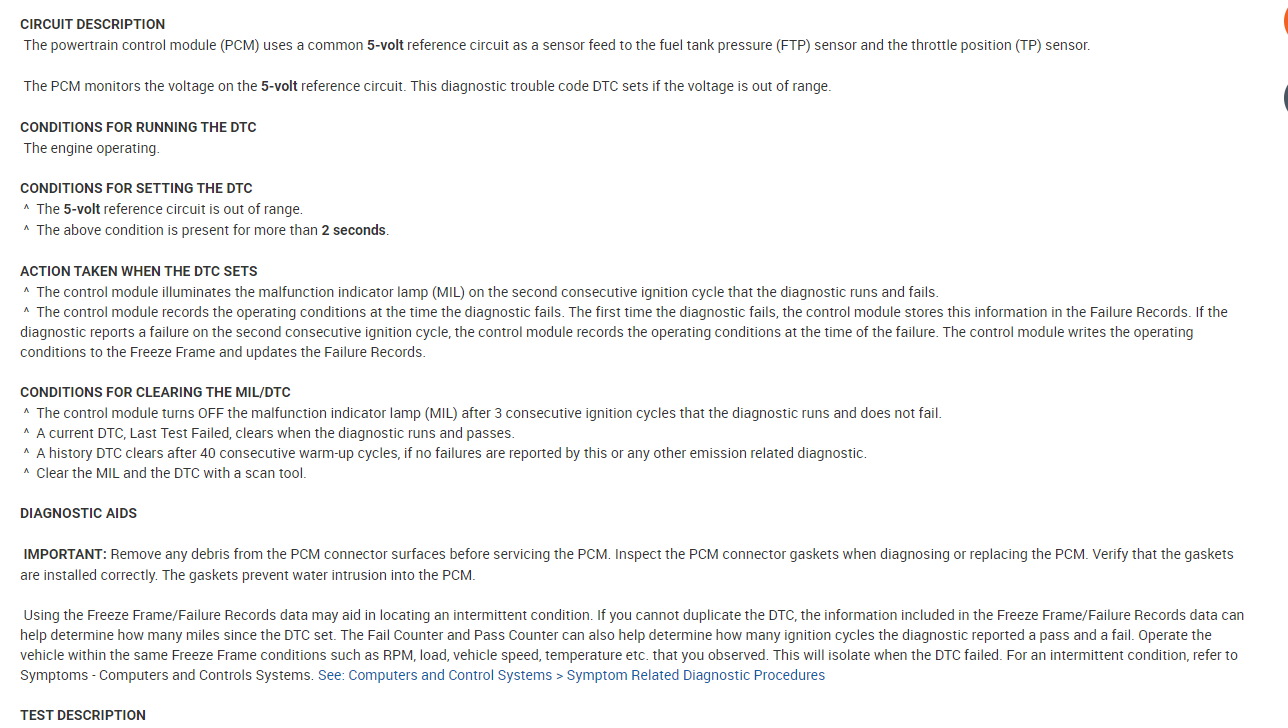This screenshot has height=728, width=1288.
Task: Click "The engine operating." line
Action: (91, 148)
